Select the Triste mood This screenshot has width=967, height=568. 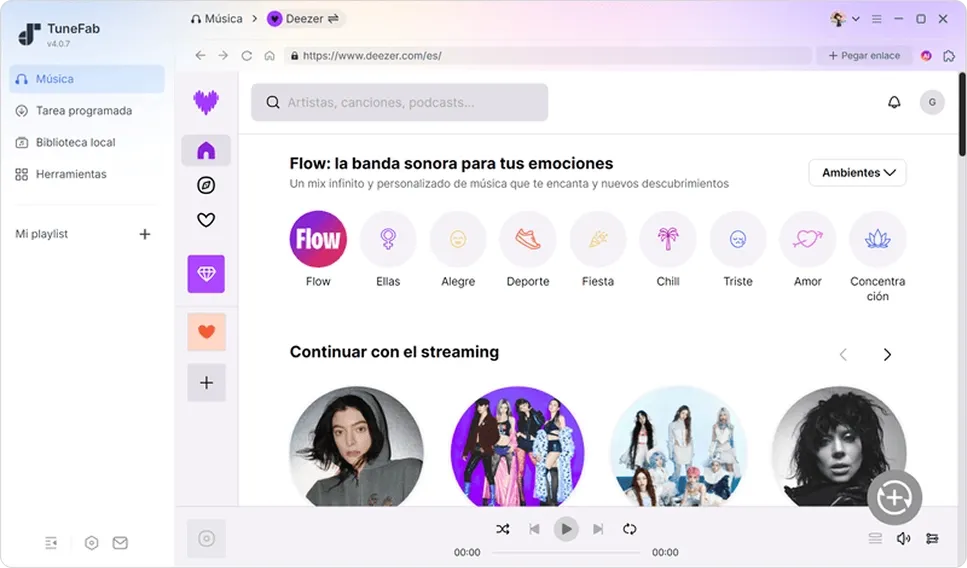[x=738, y=239]
